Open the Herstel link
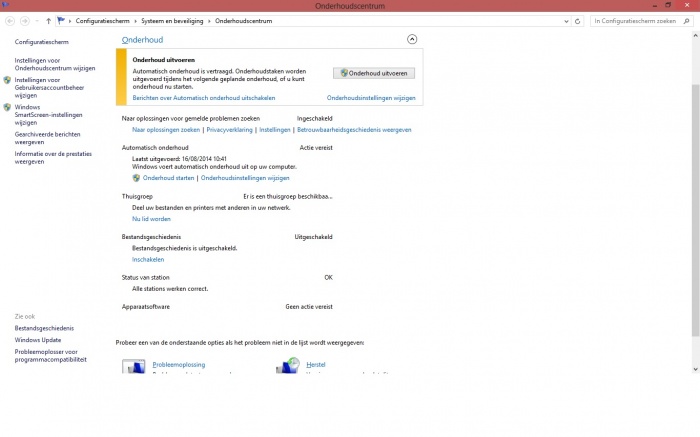Screen dimensions: 700x437 coord(316,365)
